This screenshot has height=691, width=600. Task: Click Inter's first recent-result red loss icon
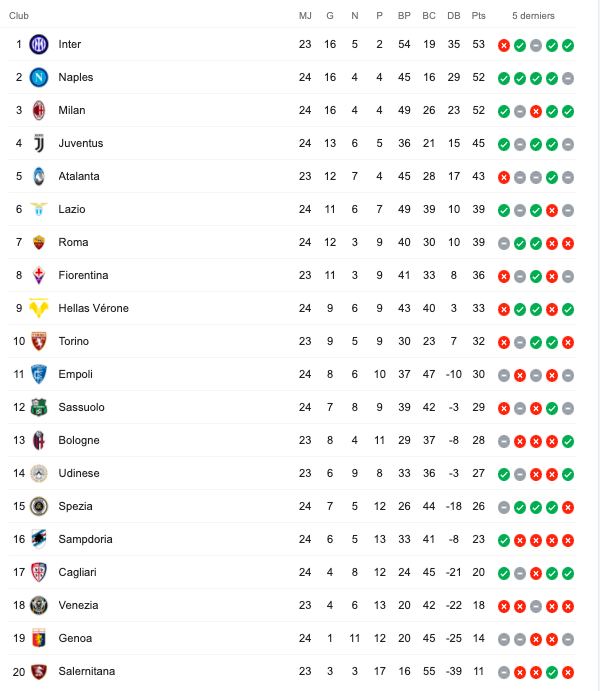pos(504,45)
